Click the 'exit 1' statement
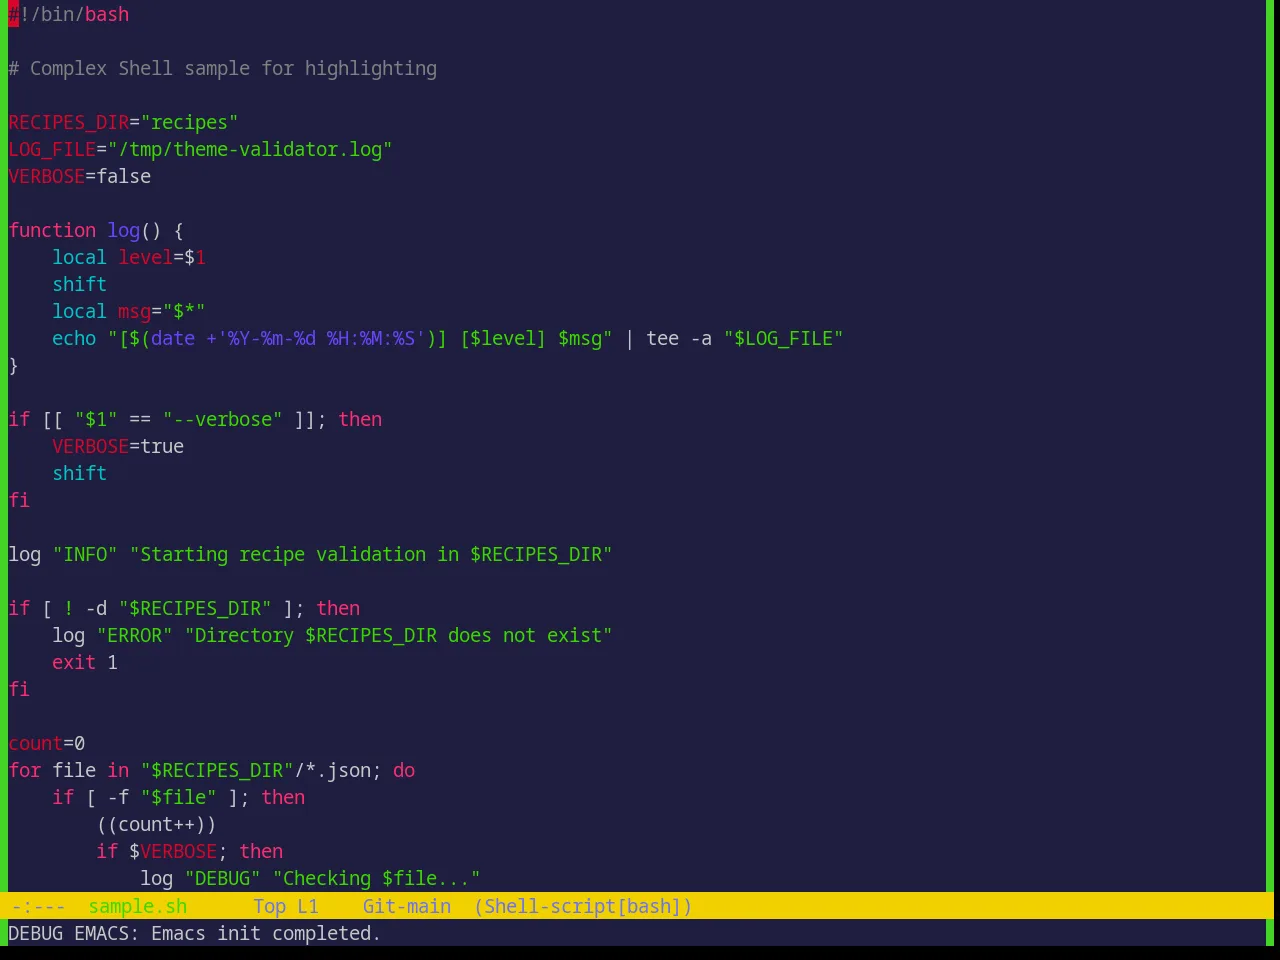Screen dimensions: 1280x960 point(85,662)
